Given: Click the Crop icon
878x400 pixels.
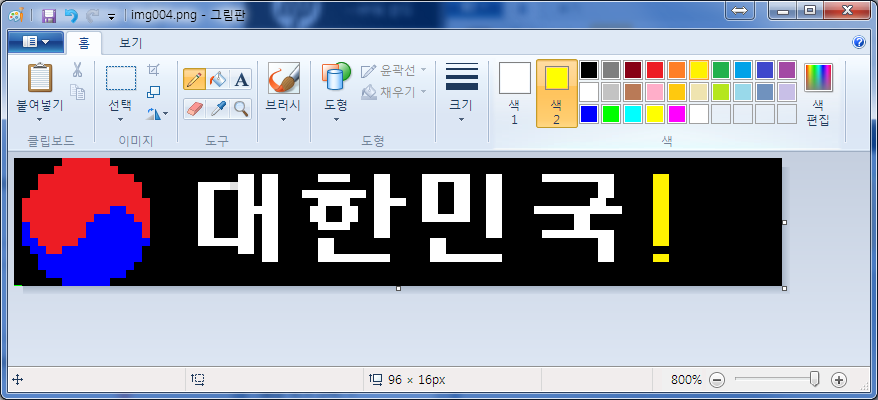Looking at the screenshot, I should [153, 70].
